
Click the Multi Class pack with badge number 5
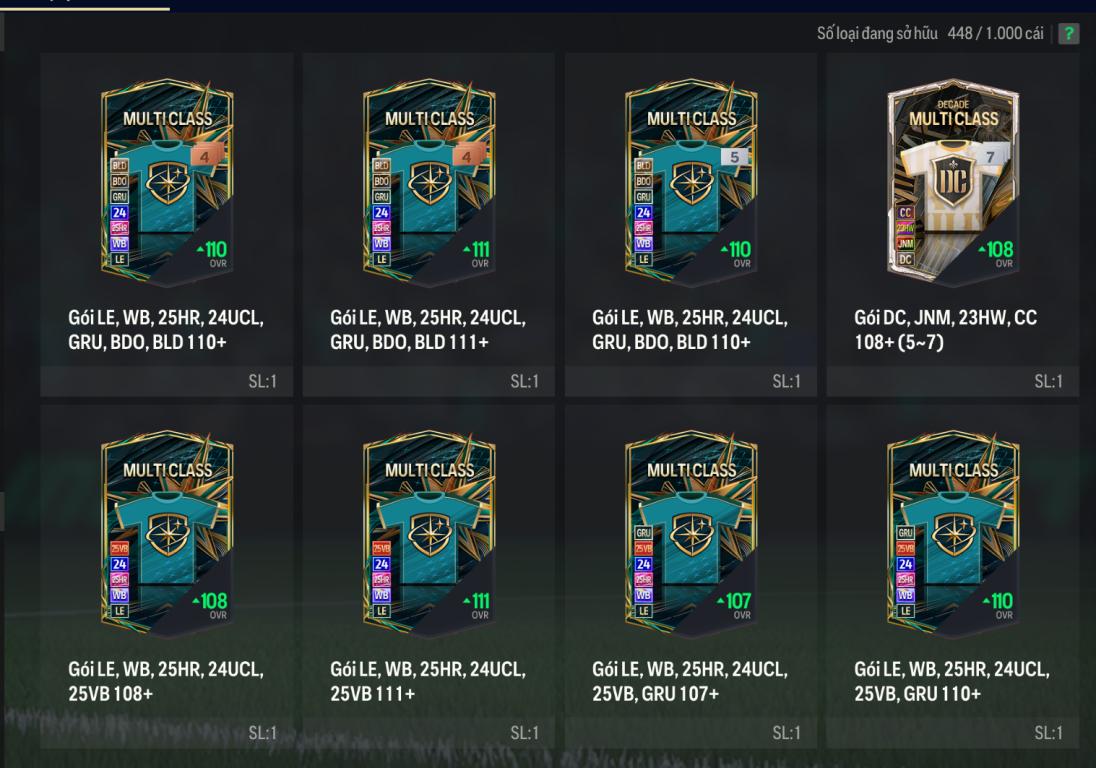click(x=691, y=183)
